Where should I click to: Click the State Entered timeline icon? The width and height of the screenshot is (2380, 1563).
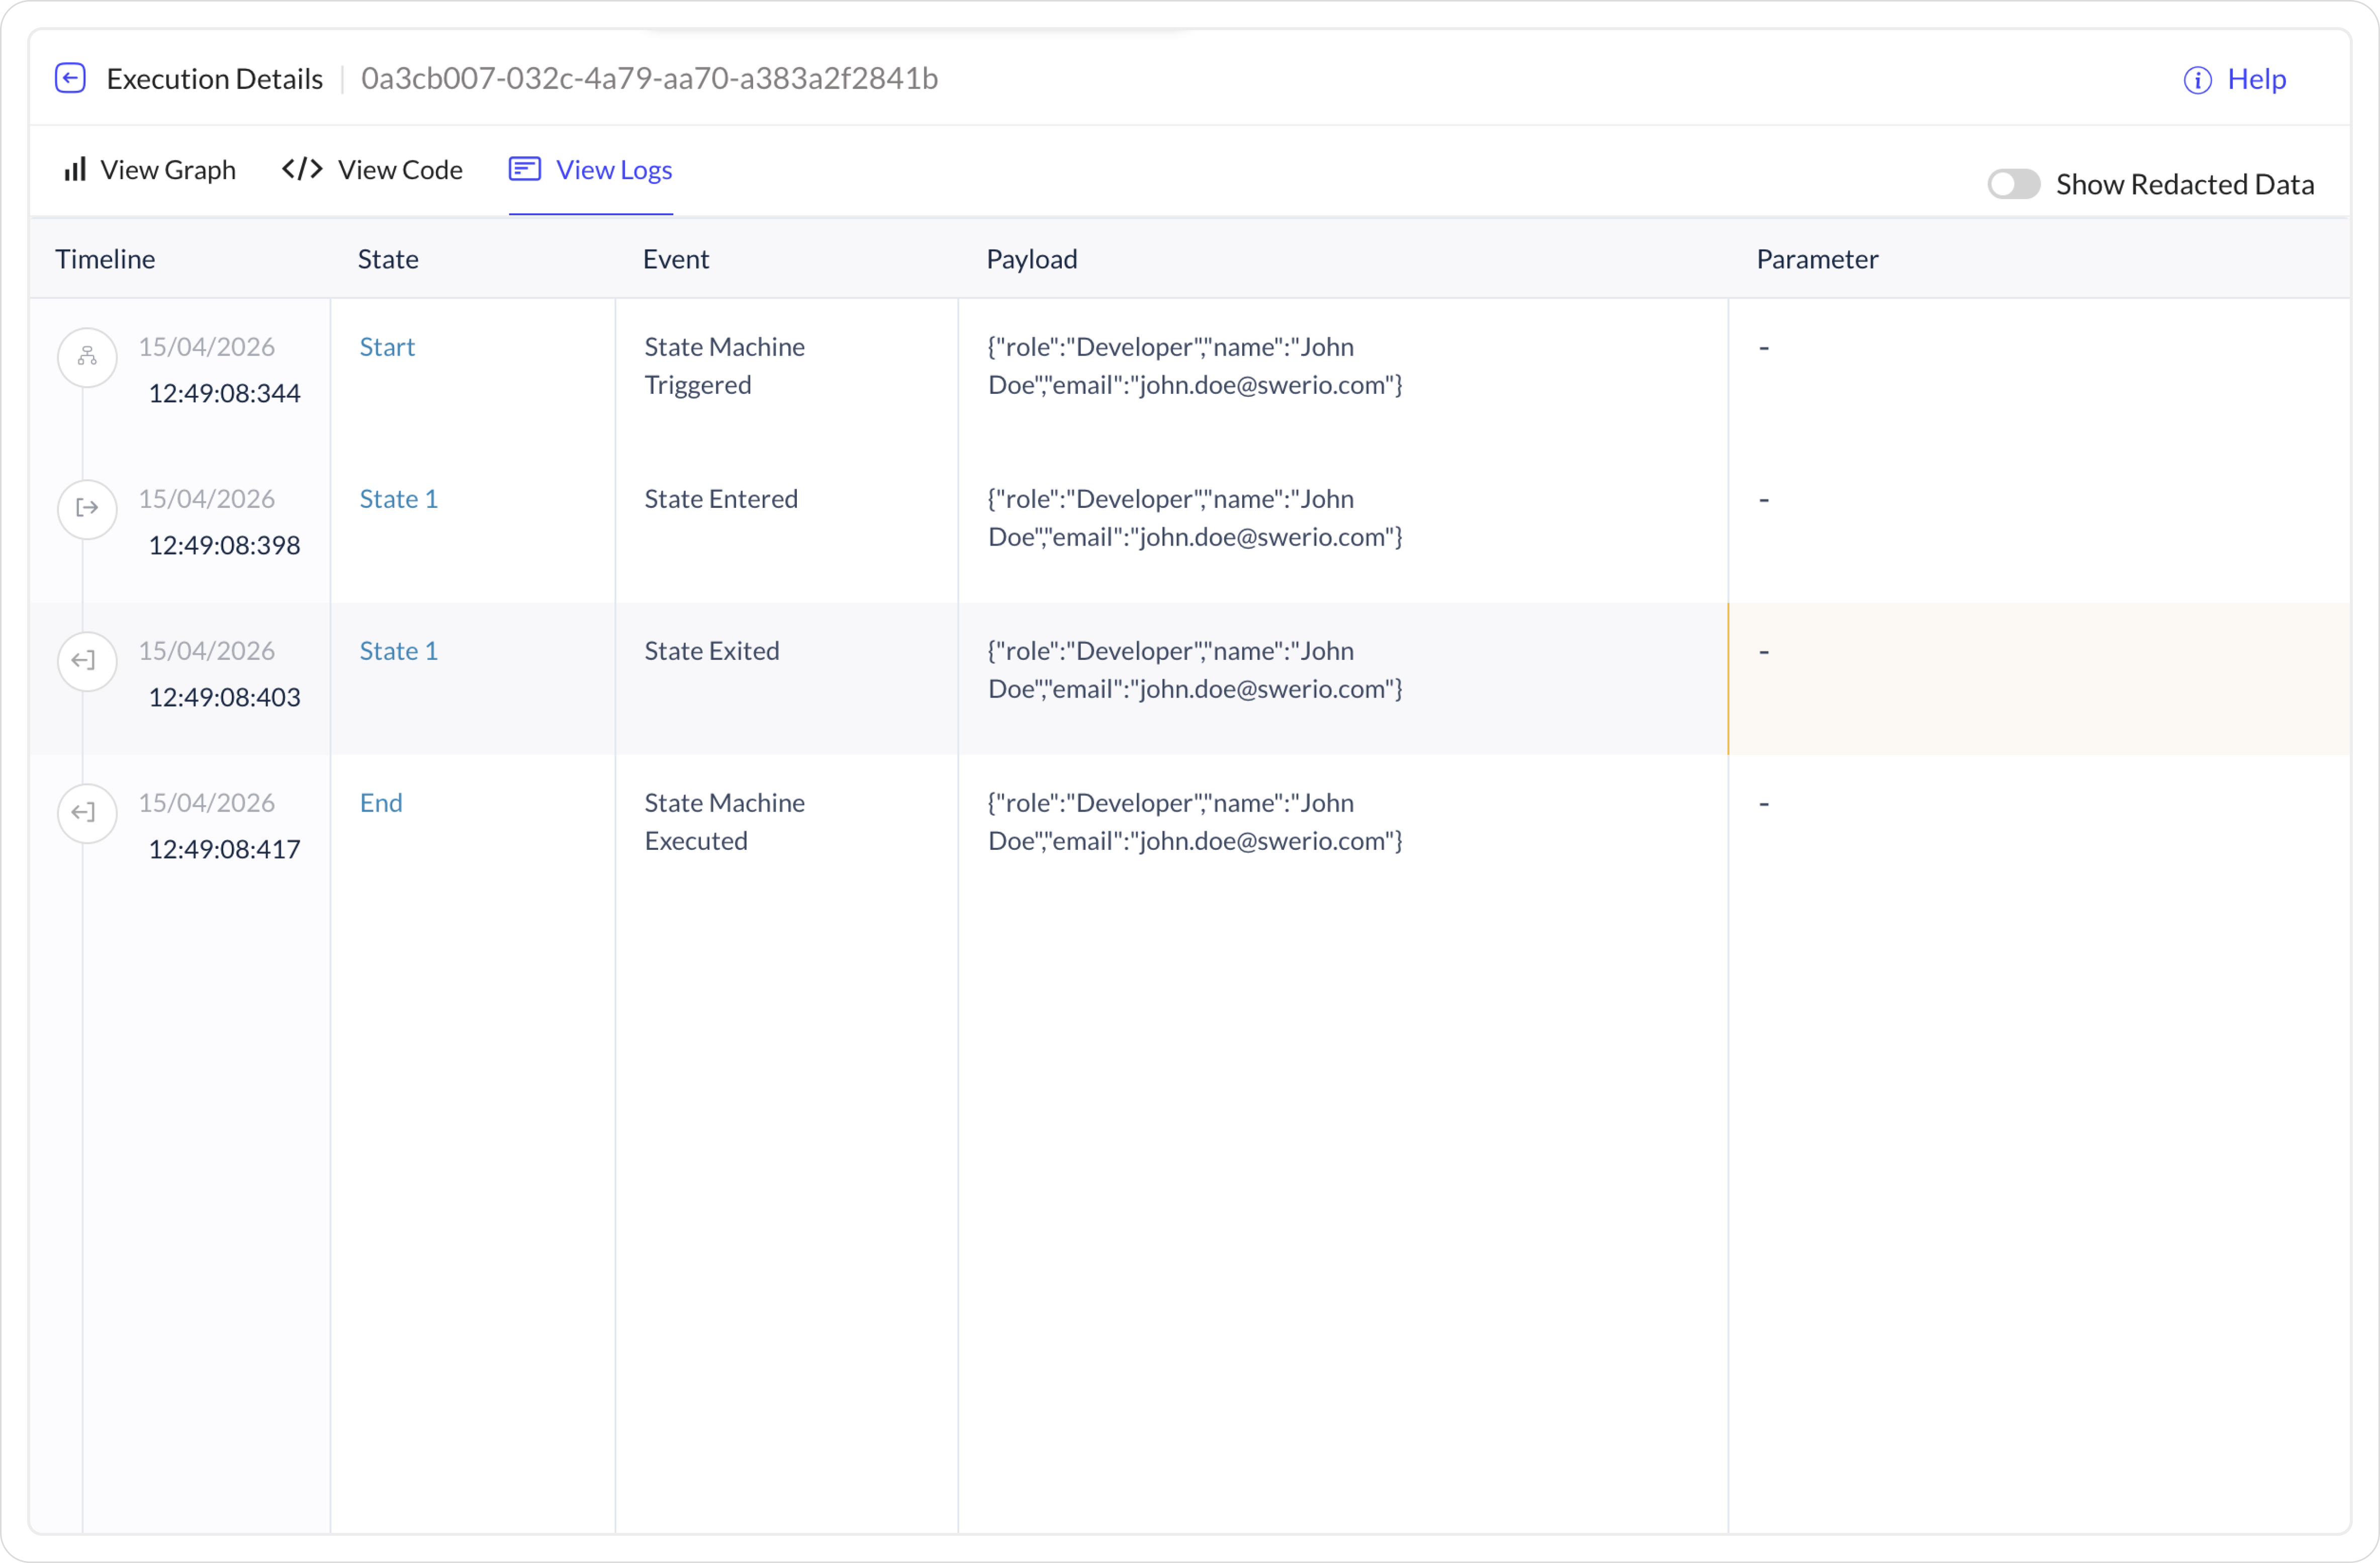point(87,509)
